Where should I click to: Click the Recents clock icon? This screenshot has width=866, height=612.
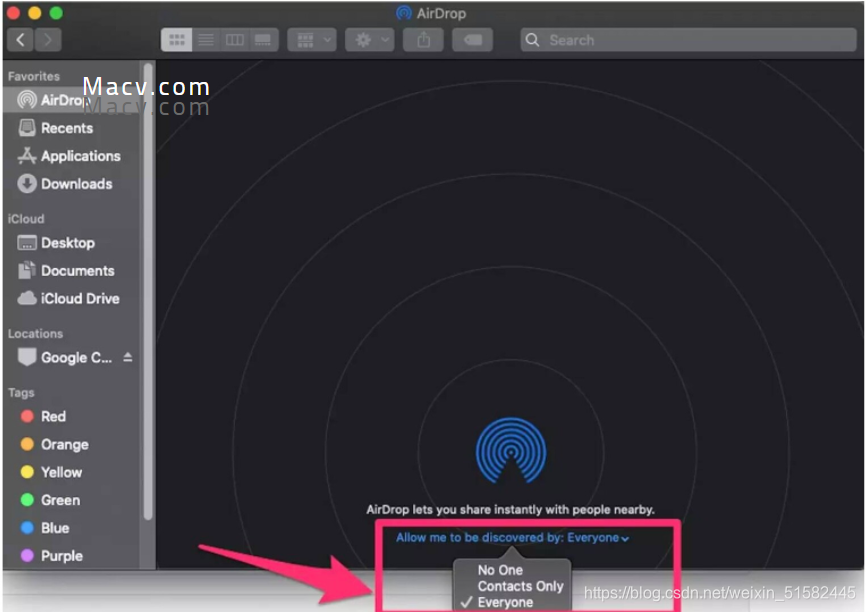pyautogui.click(x=27, y=128)
